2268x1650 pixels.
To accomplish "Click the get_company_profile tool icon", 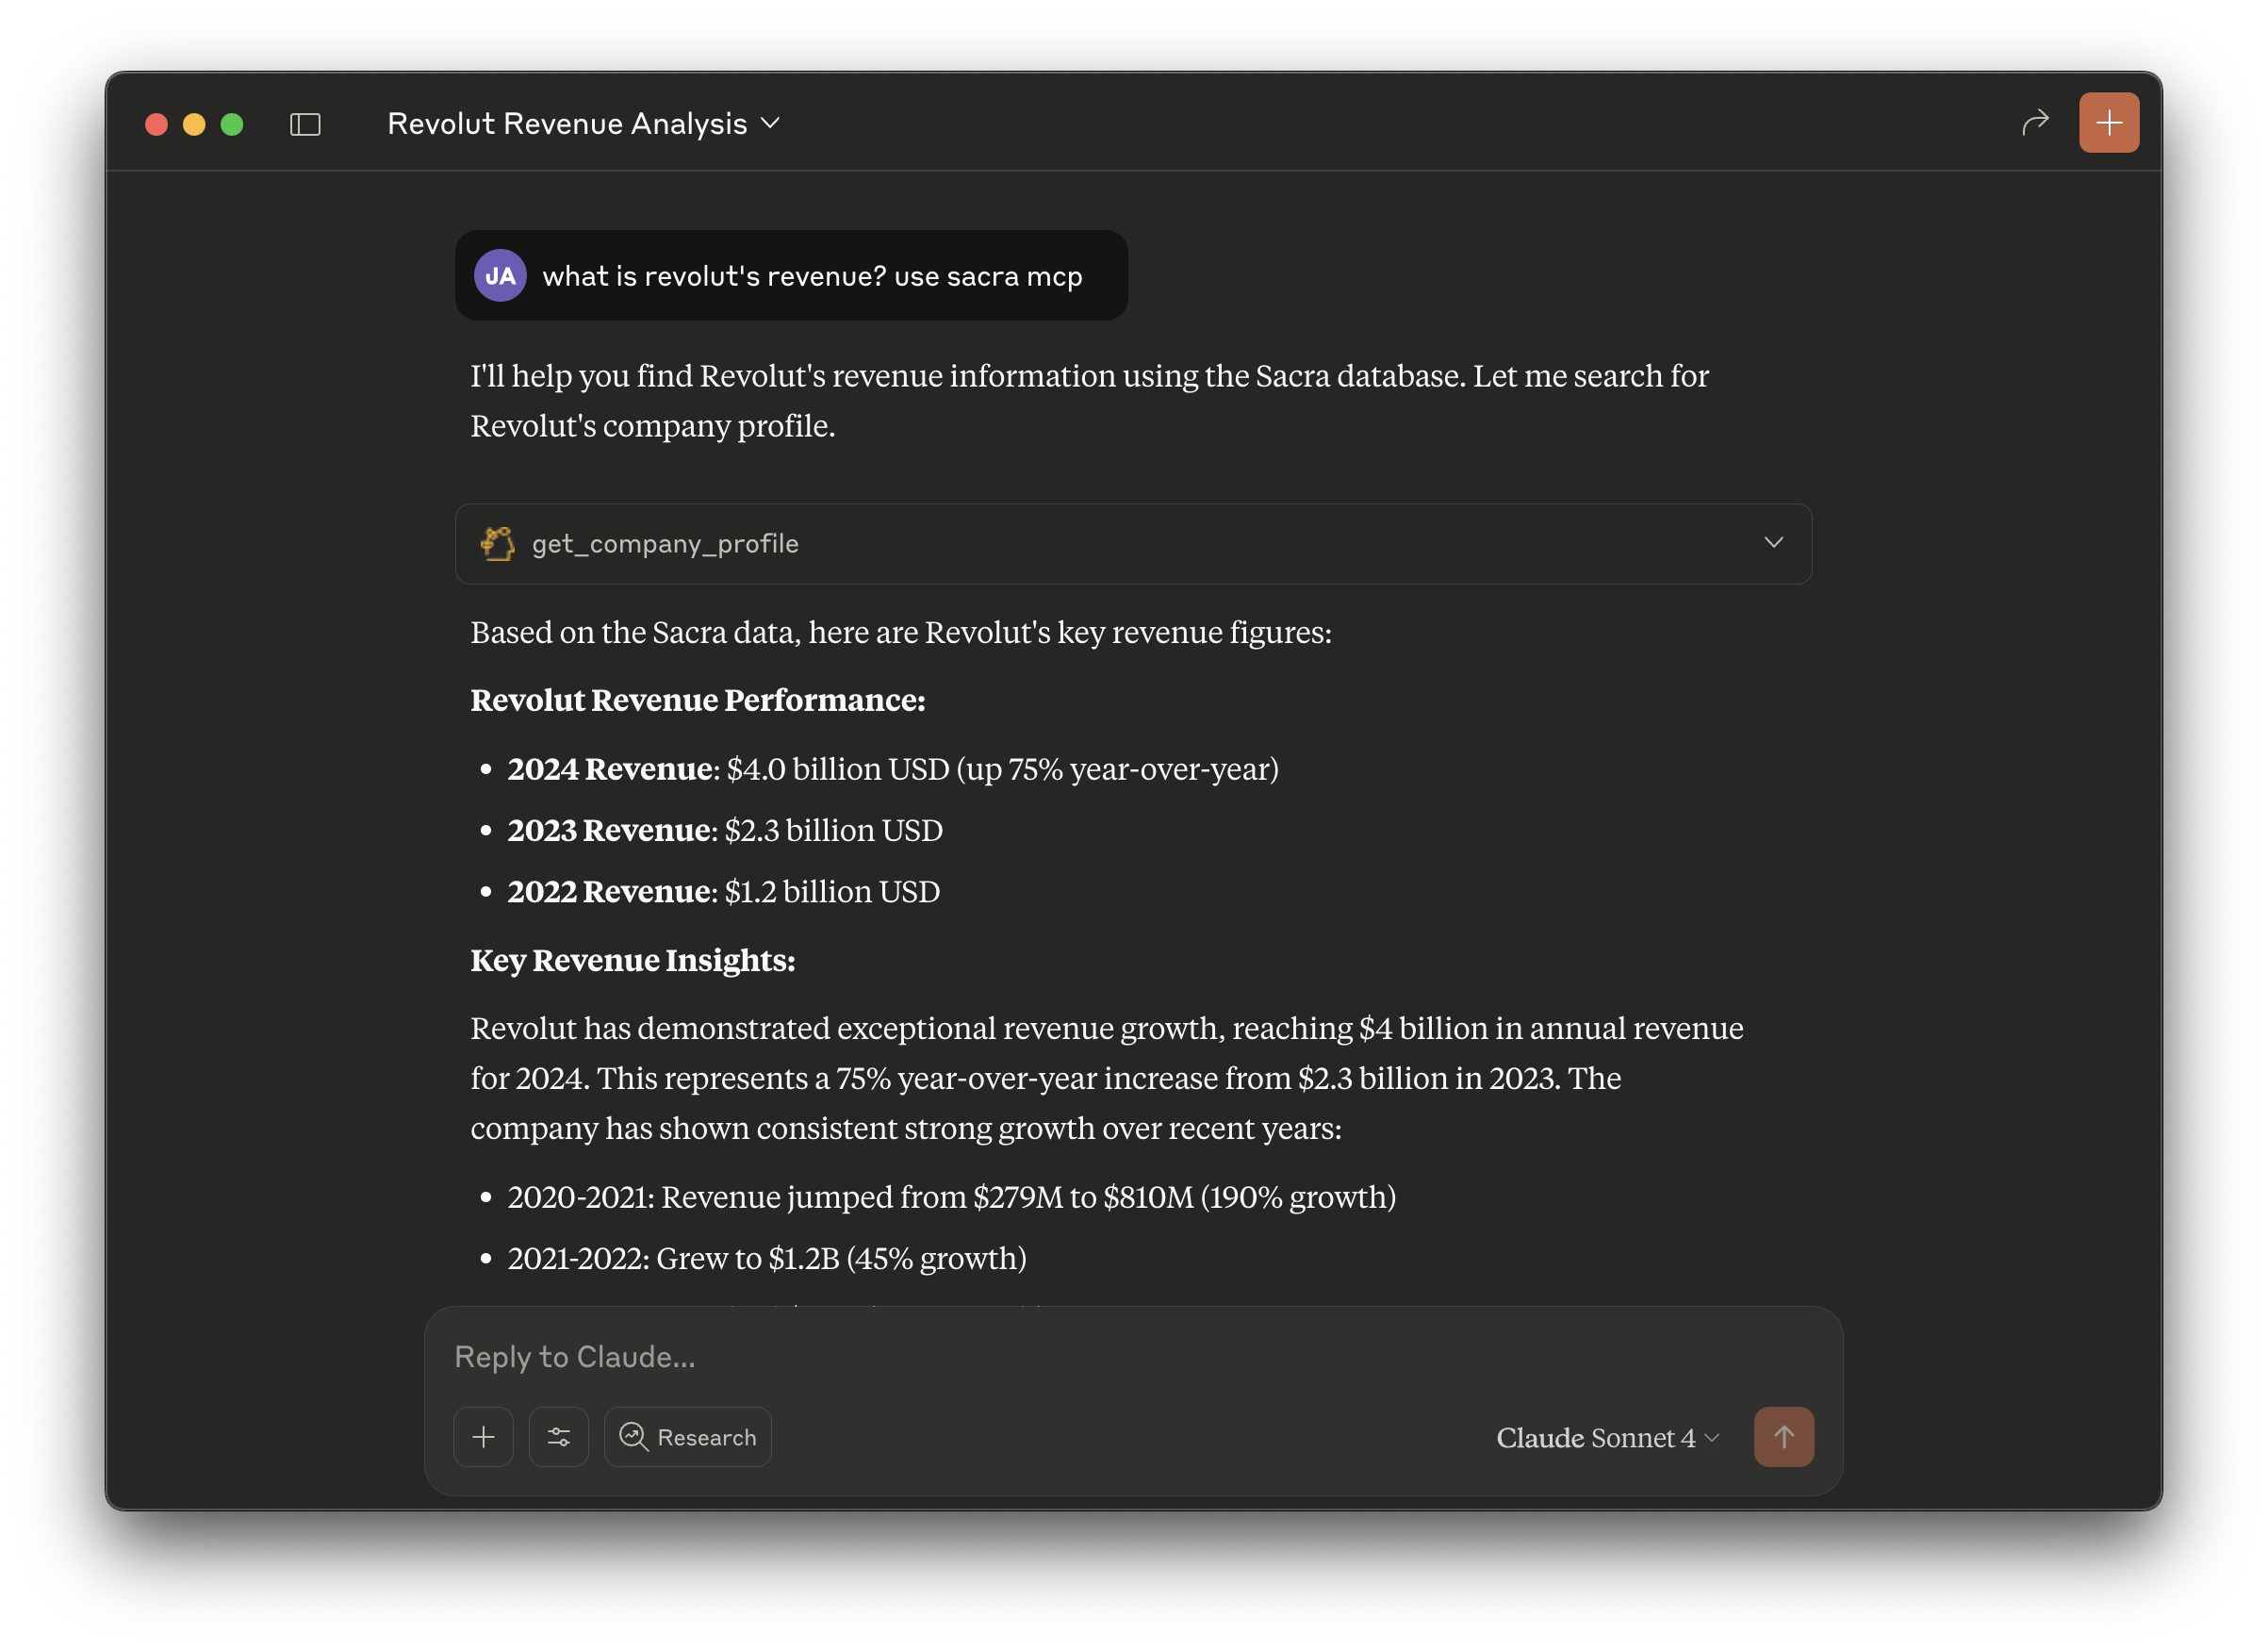I will pos(498,543).
